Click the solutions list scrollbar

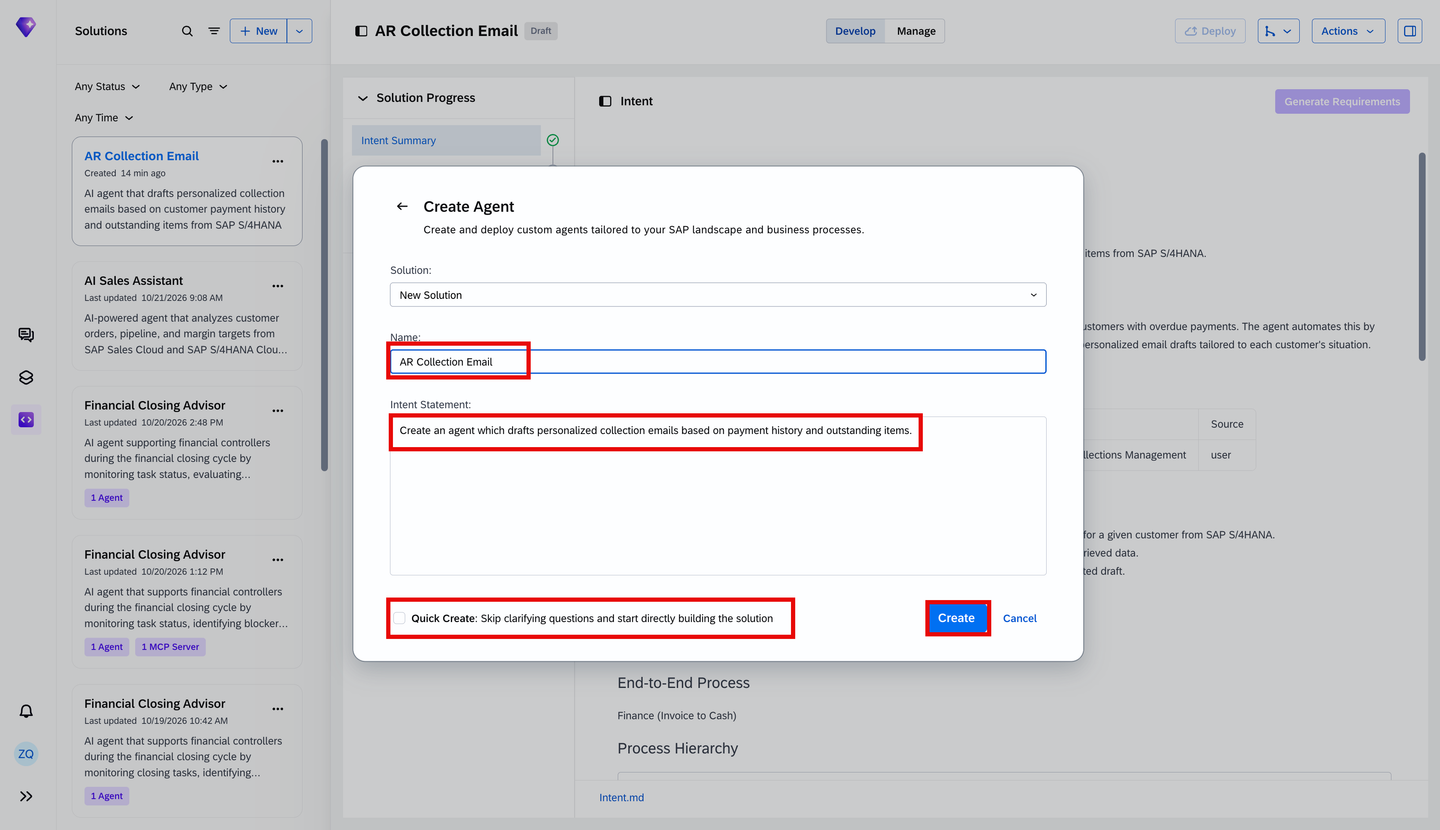323,304
